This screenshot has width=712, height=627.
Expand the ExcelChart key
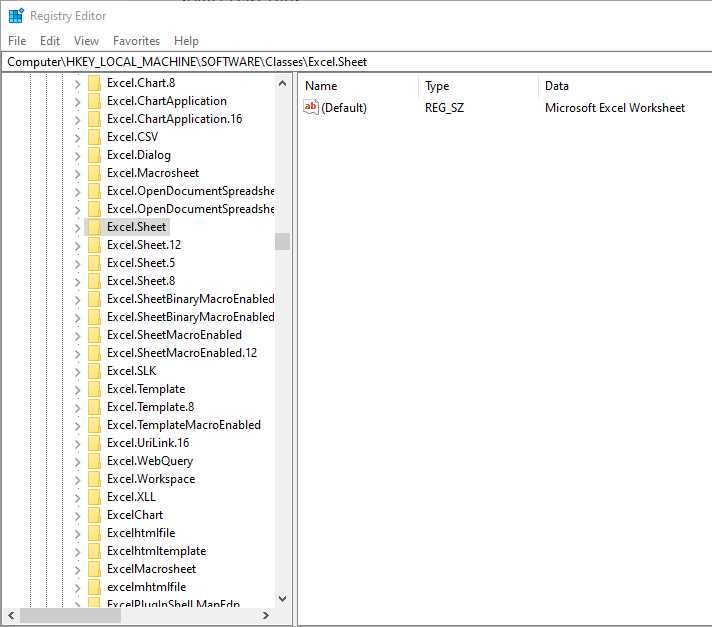pos(77,516)
